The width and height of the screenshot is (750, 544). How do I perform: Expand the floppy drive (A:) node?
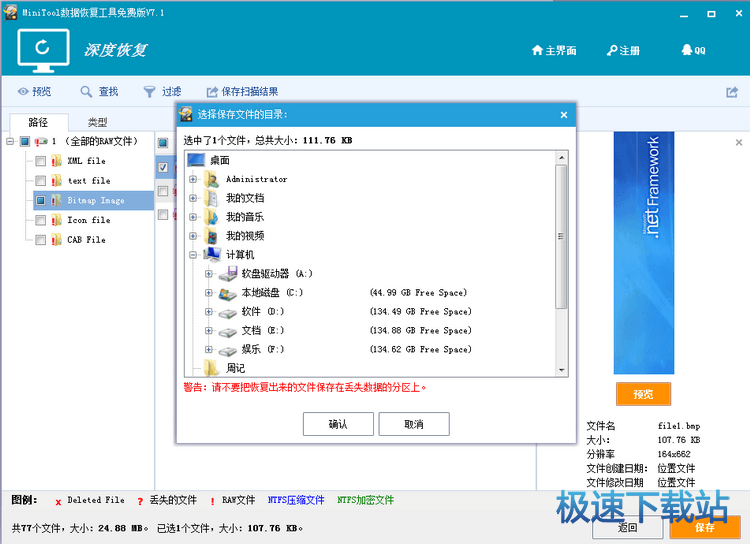coord(209,274)
